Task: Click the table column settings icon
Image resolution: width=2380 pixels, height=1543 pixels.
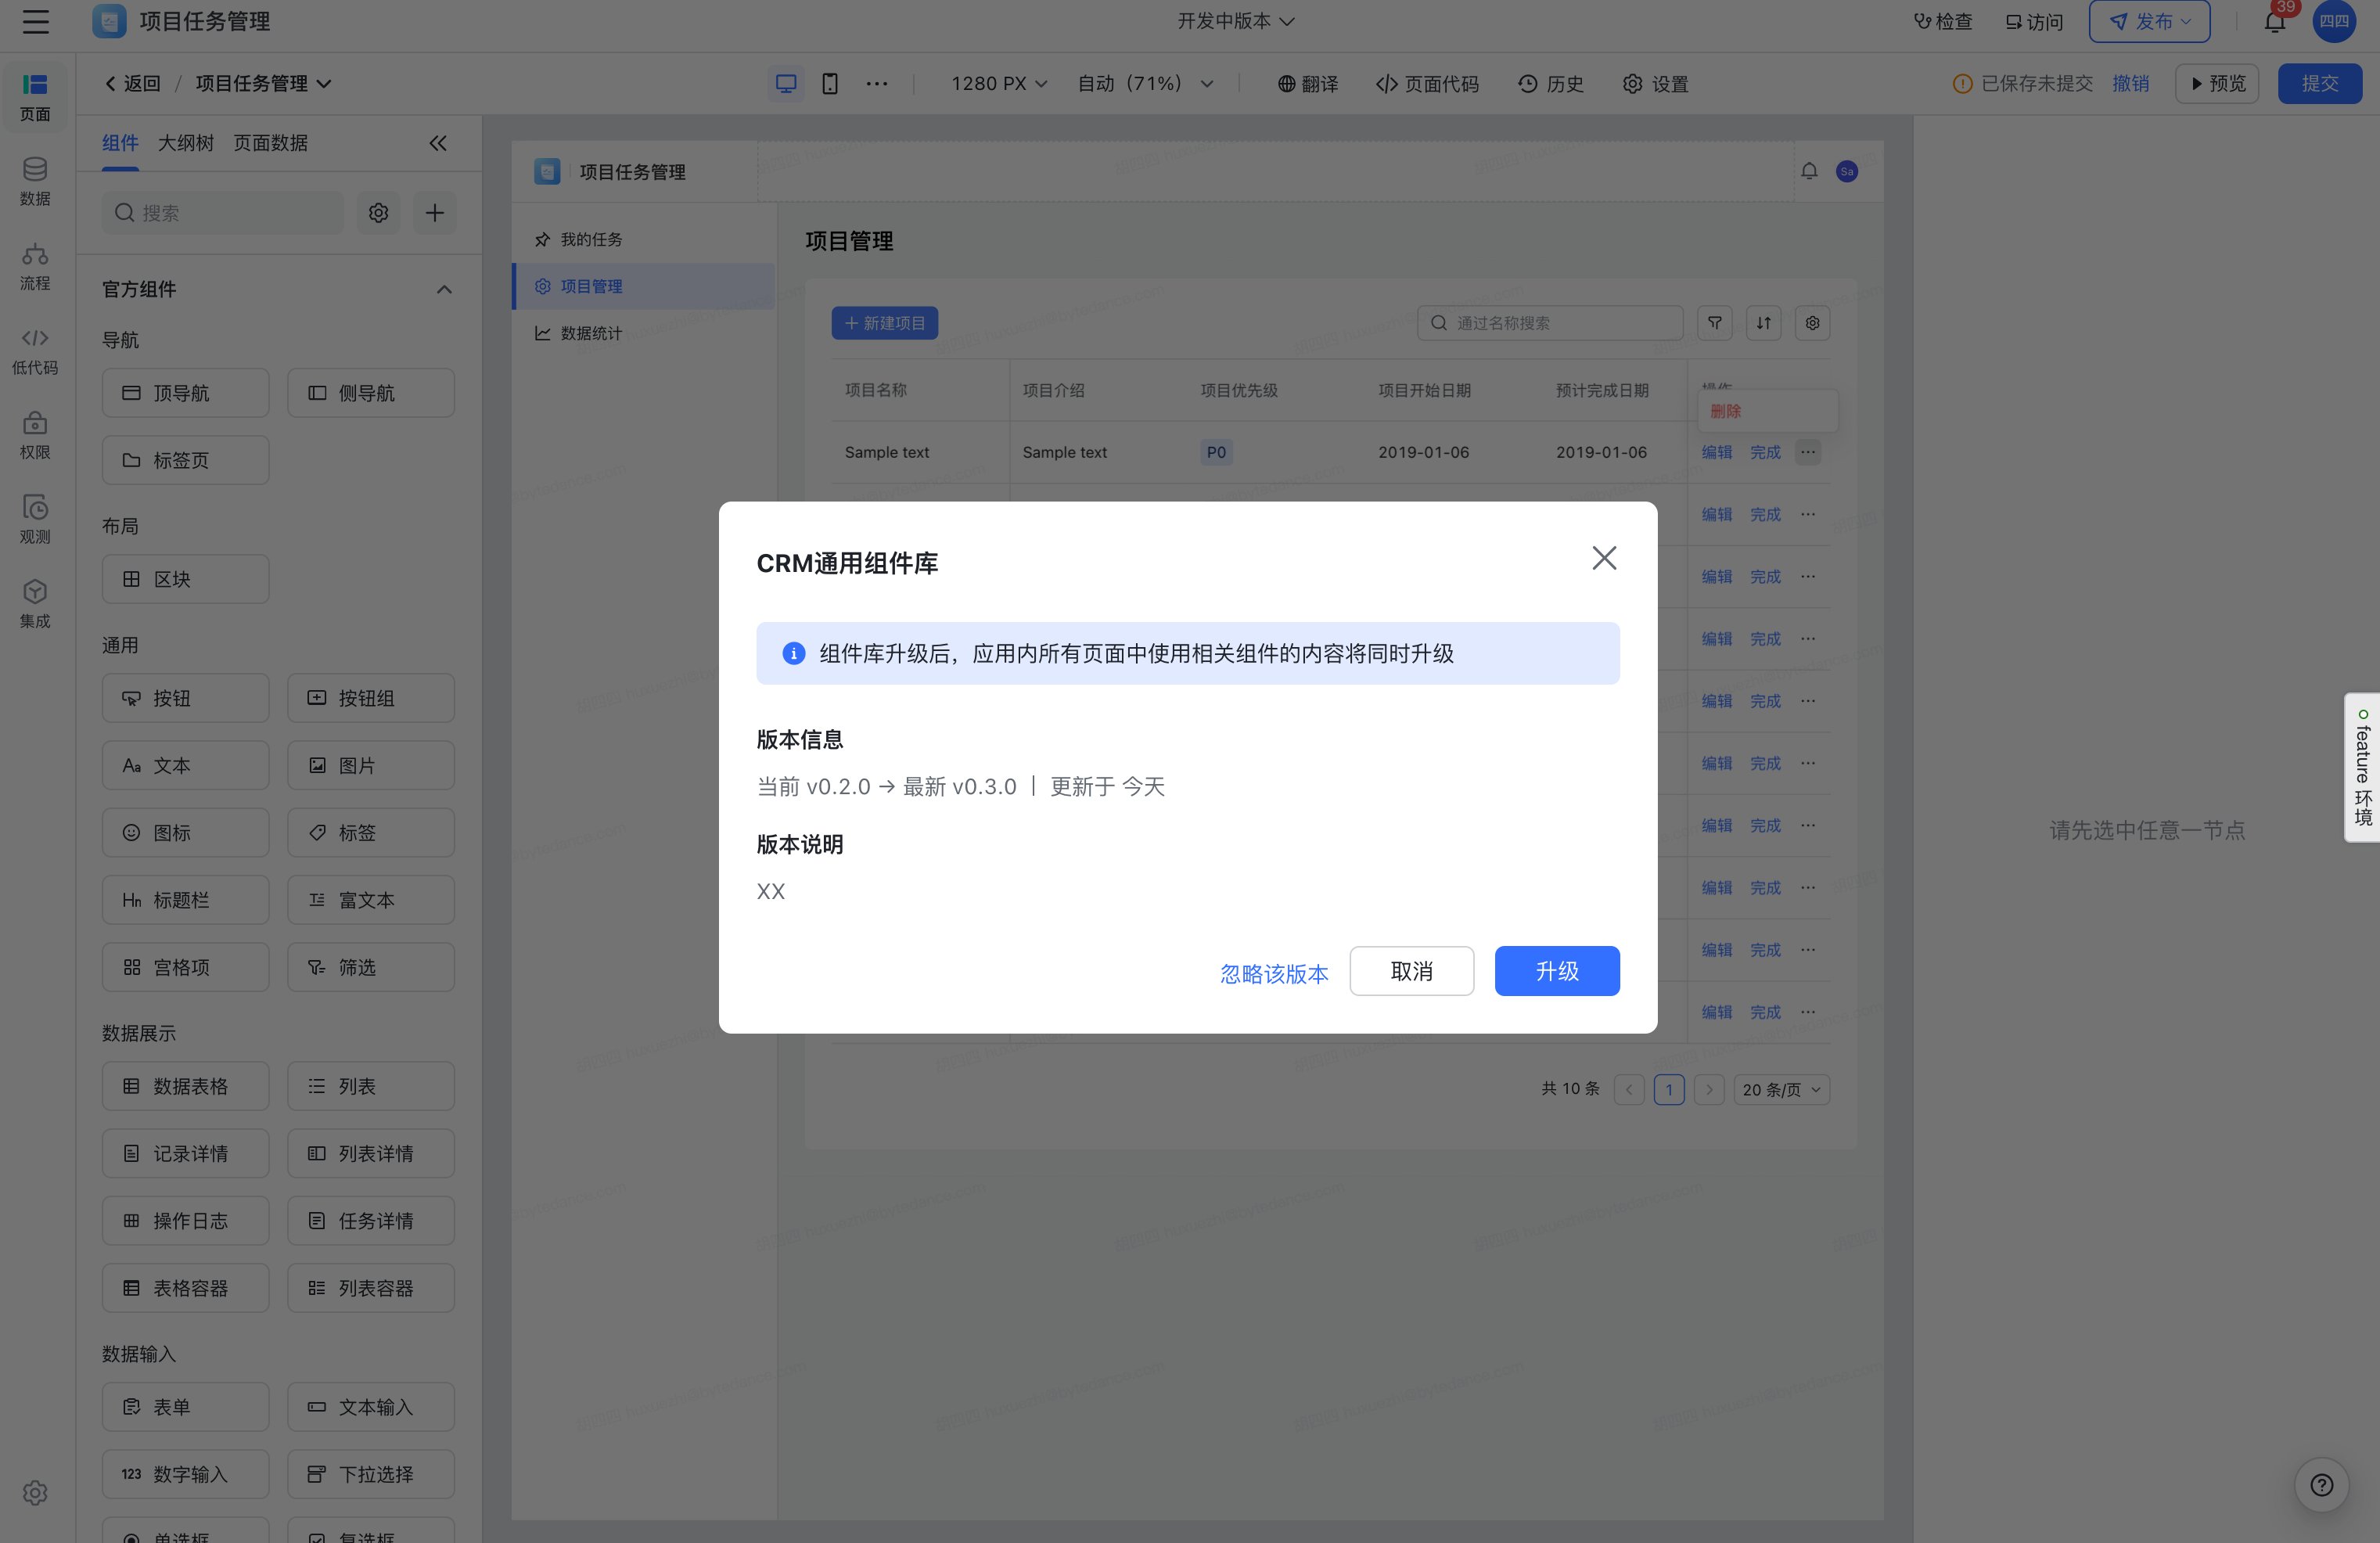Action: pos(1813,323)
